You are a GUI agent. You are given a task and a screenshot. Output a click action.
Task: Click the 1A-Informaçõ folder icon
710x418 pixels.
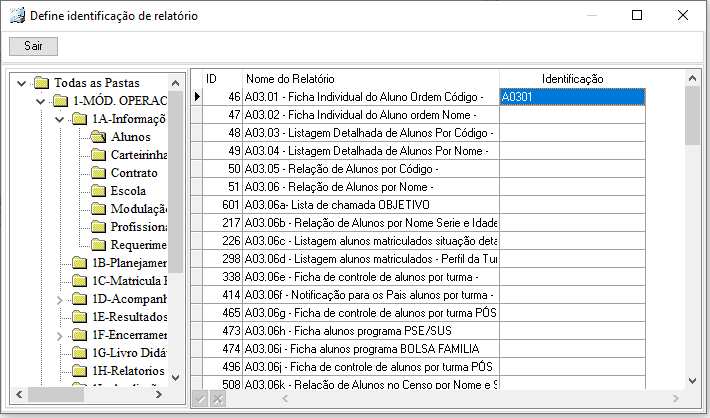(x=80, y=119)
